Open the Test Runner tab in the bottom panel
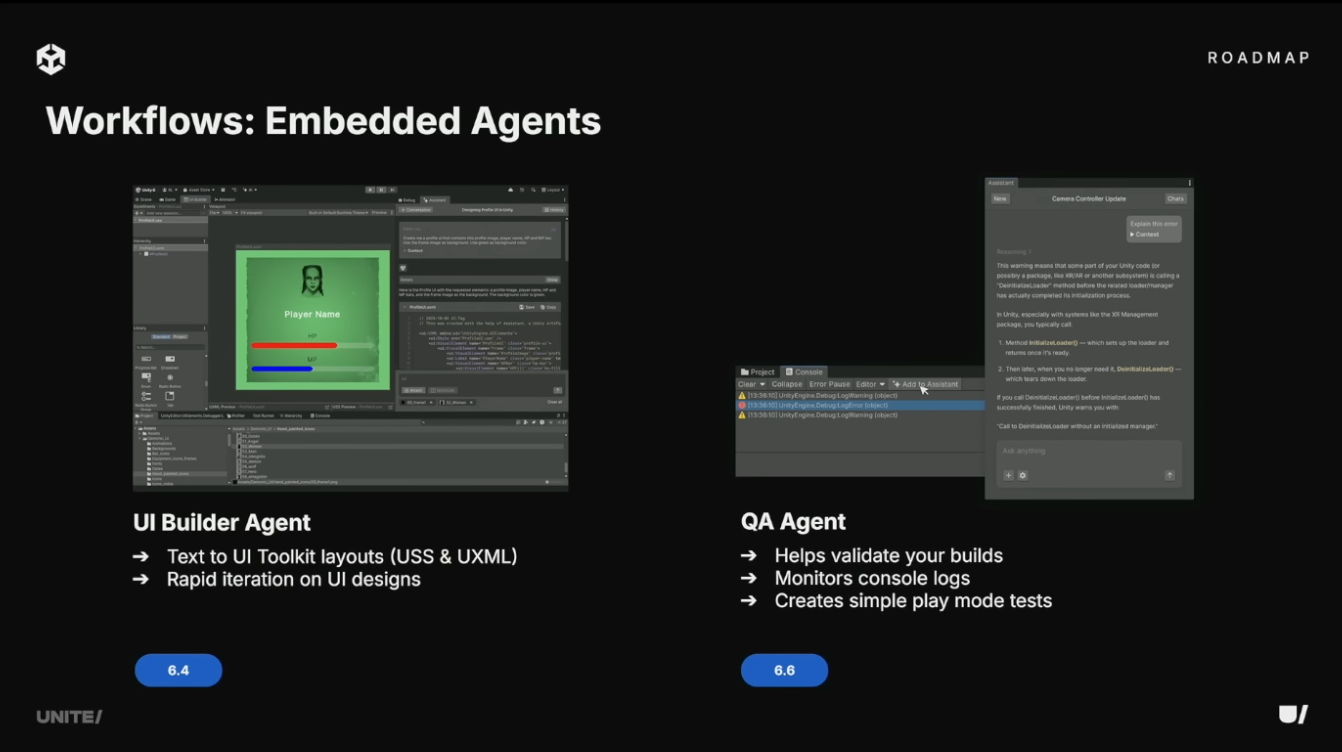Image resolution: width=1342 pixels, height=752 pixels. coord(263,416)
